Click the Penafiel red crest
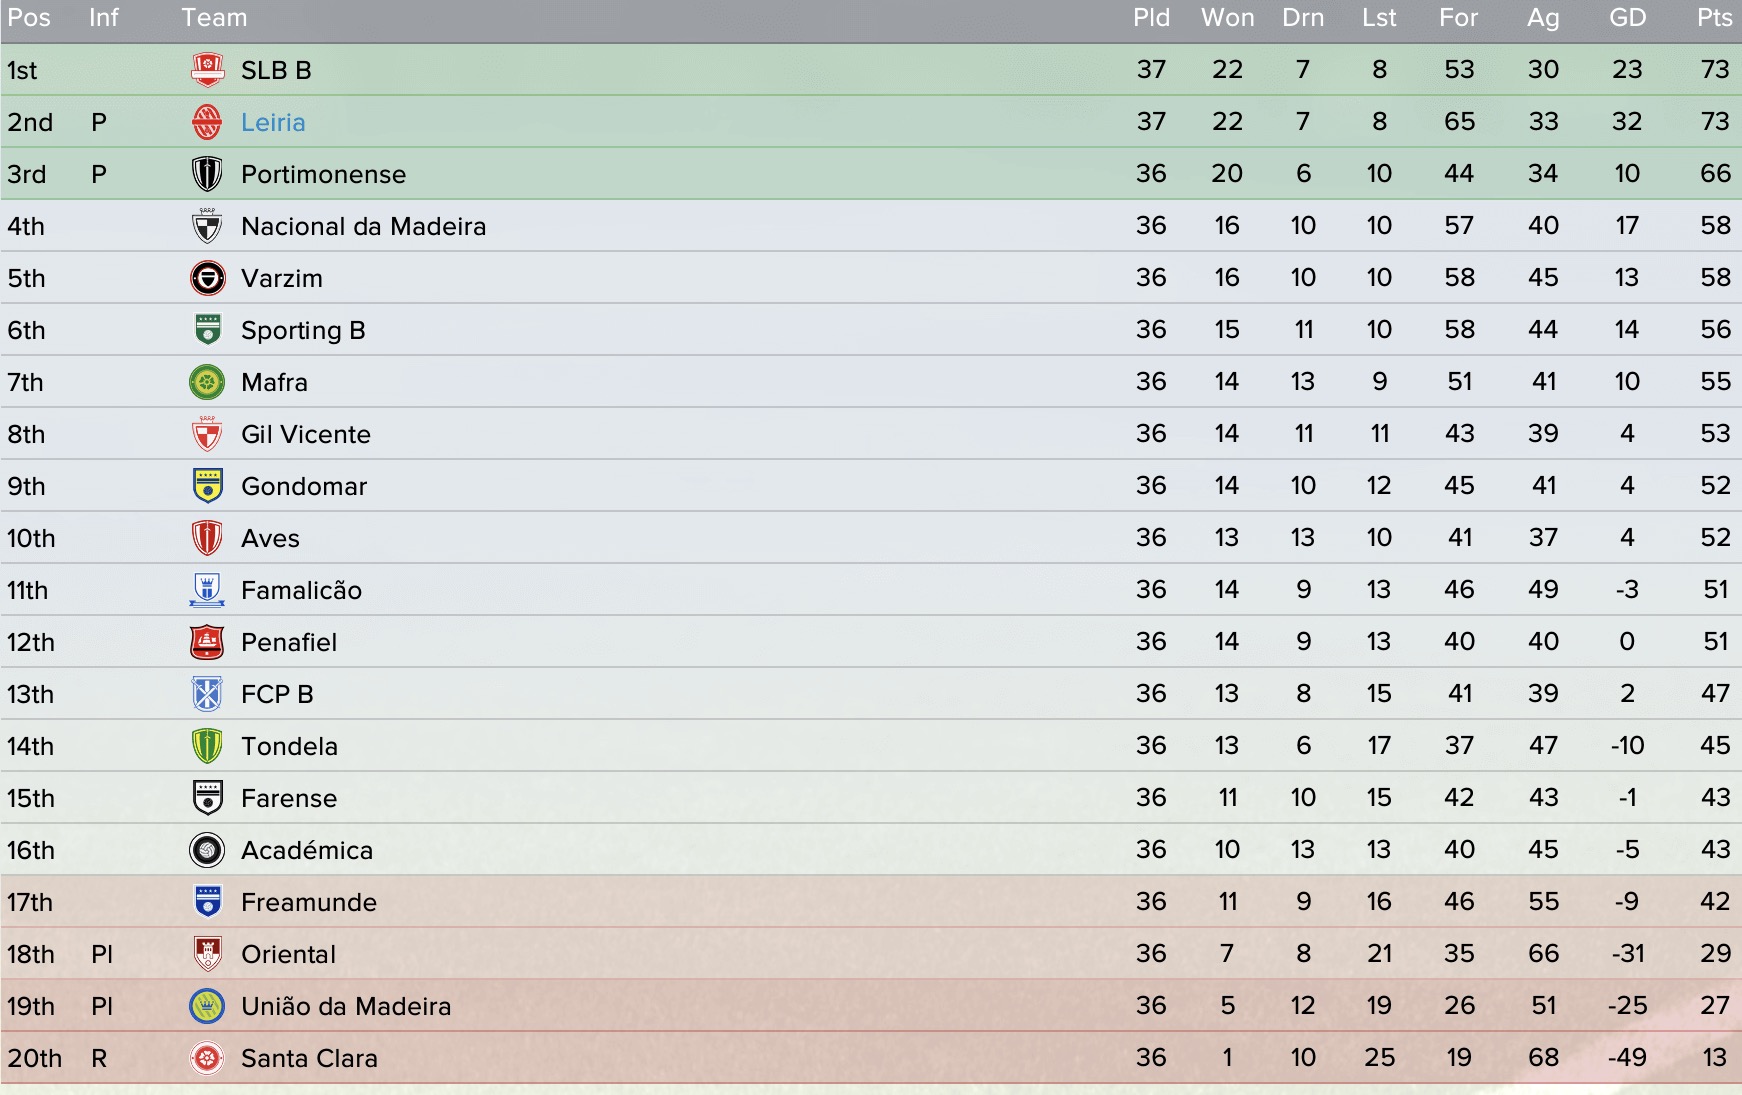 (x=207, y=642)
